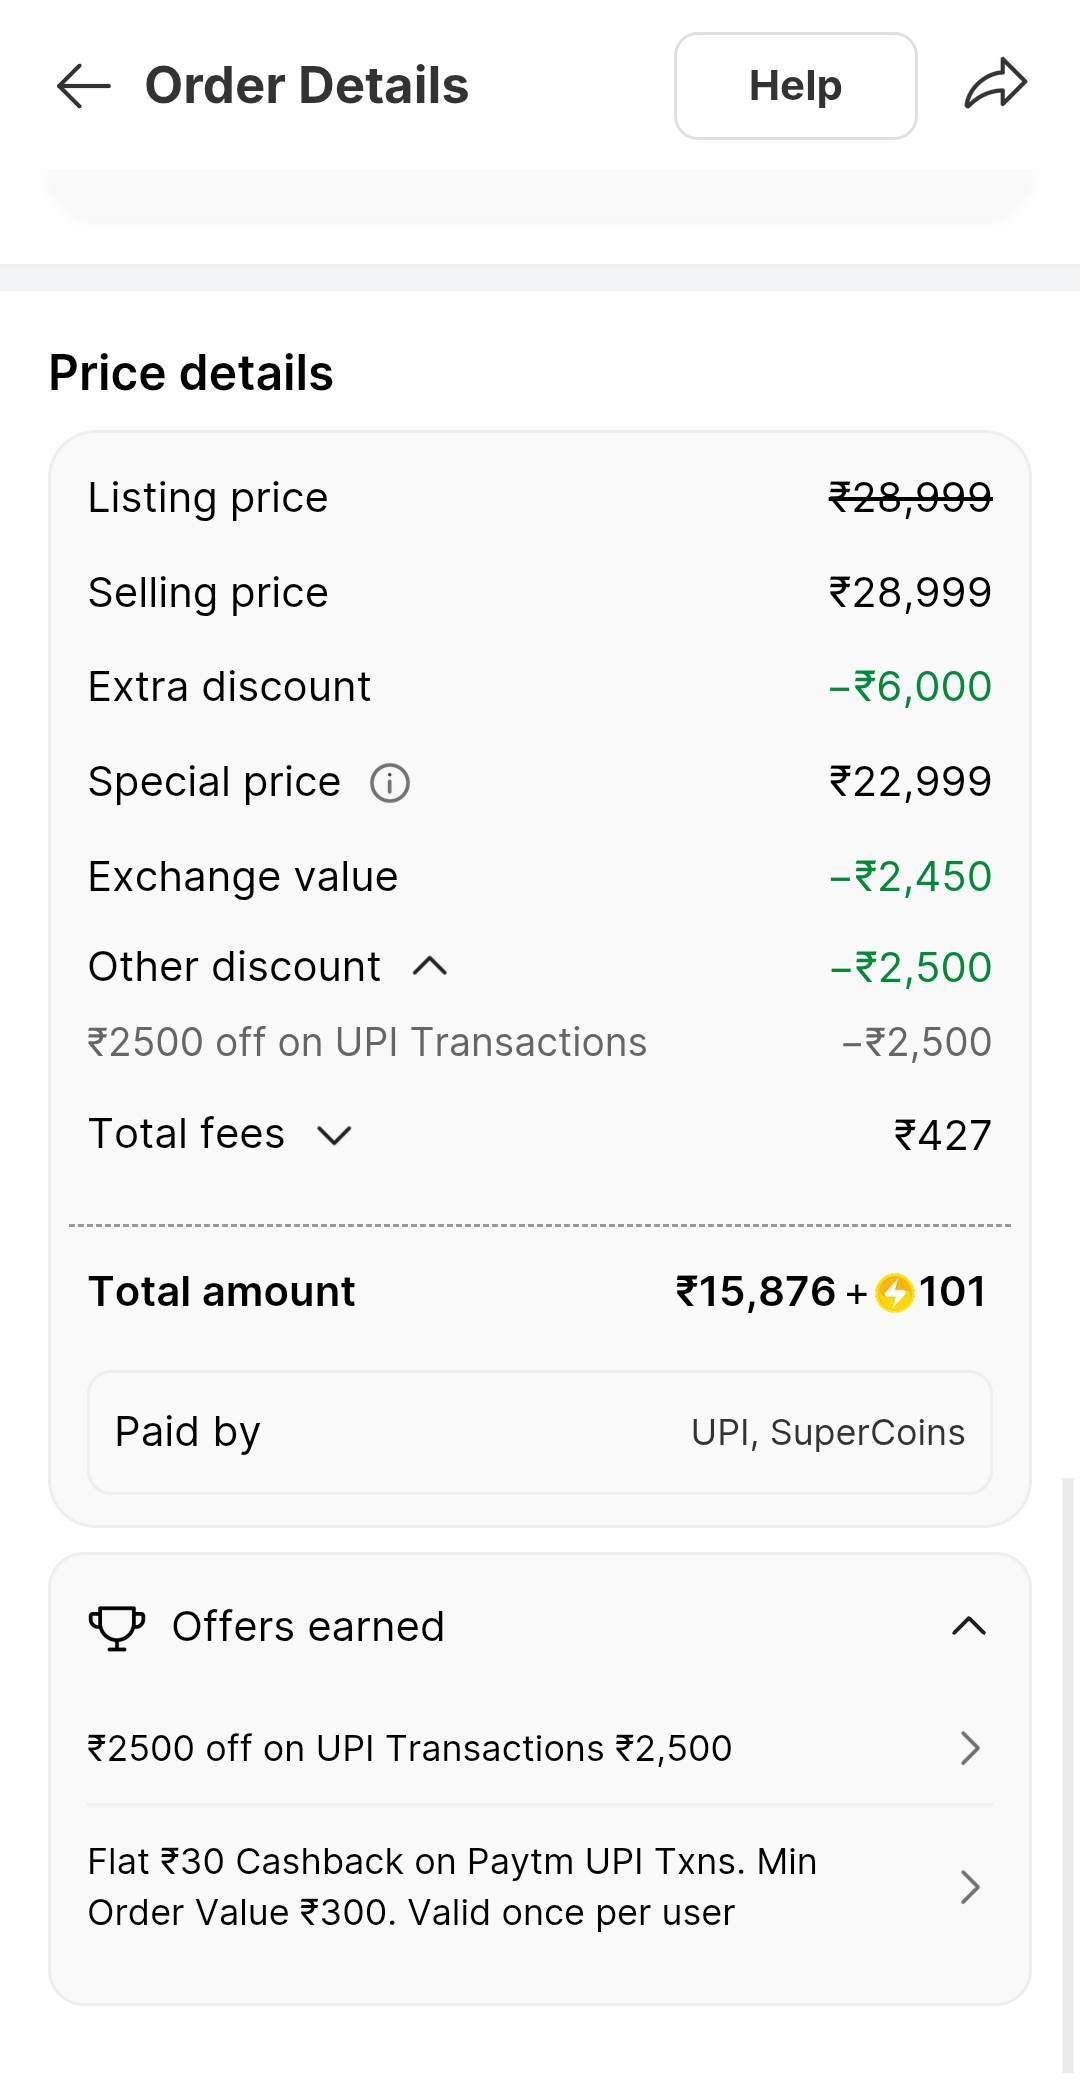Tap the back arrow icon

(84, 86)
